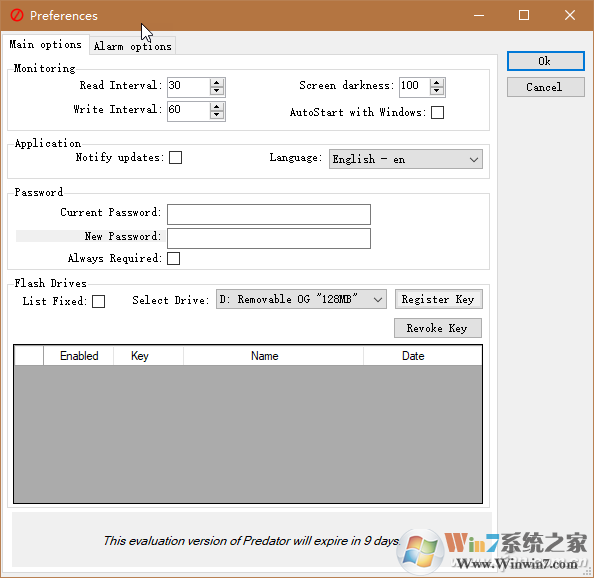This screenshot has width=594, height=578.
Task: Toggle the Notify updates checkbox
Action: pyautogui.click(x=175, y=158)
